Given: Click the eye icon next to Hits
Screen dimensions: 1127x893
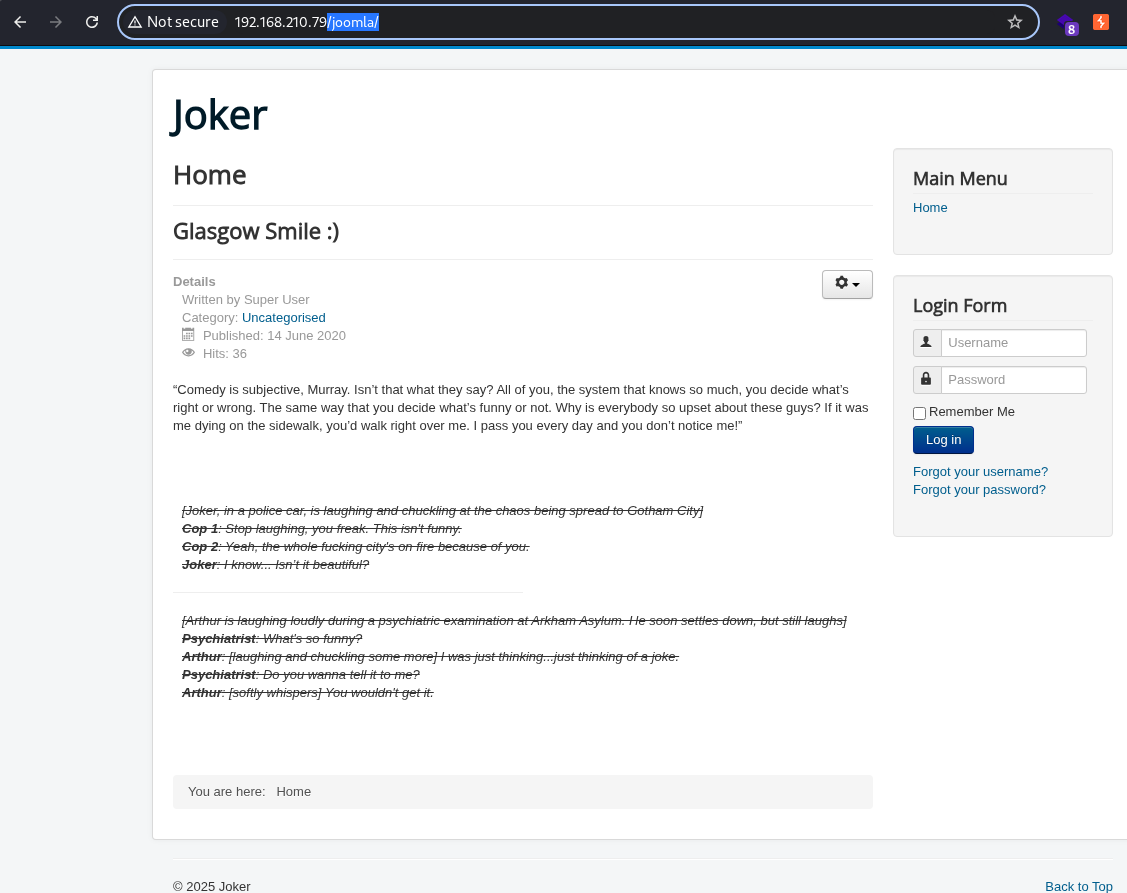Looking at the screenshot, I should 188,353.
